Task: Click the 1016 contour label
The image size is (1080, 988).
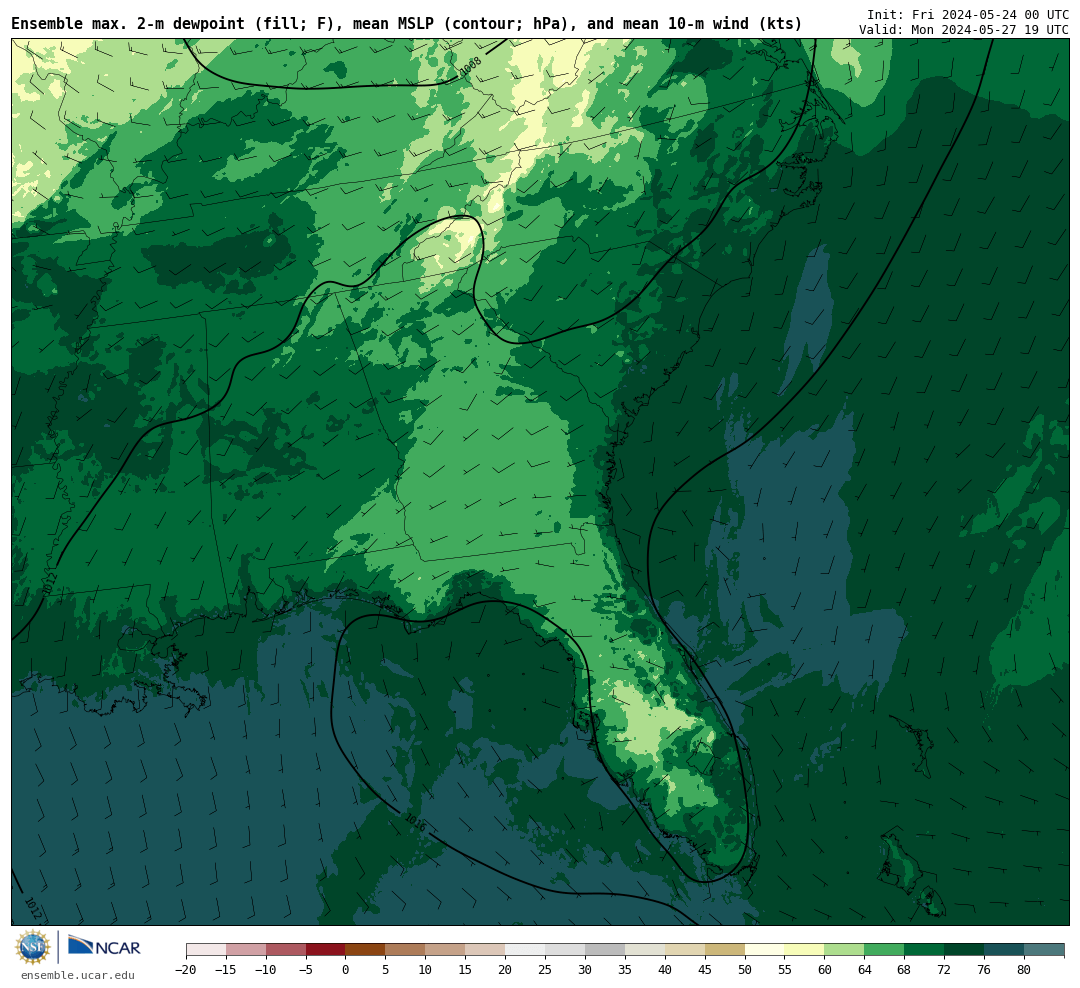Action: click(x=415, y=822)
